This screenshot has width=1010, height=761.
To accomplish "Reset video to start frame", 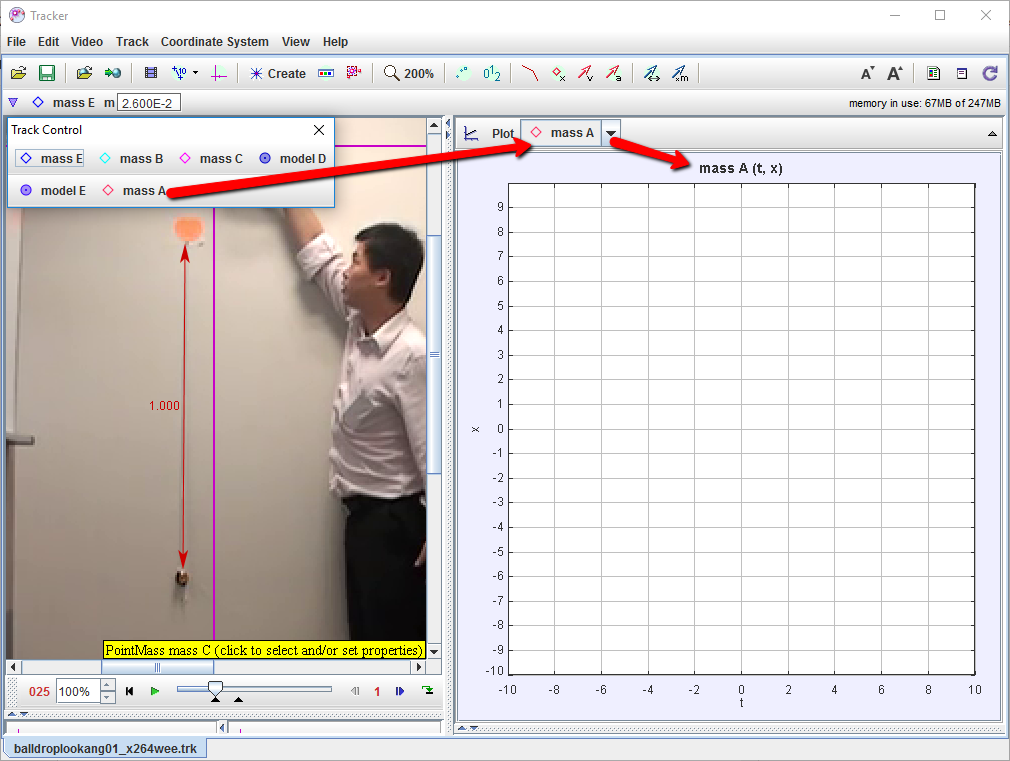I will 129,691.
